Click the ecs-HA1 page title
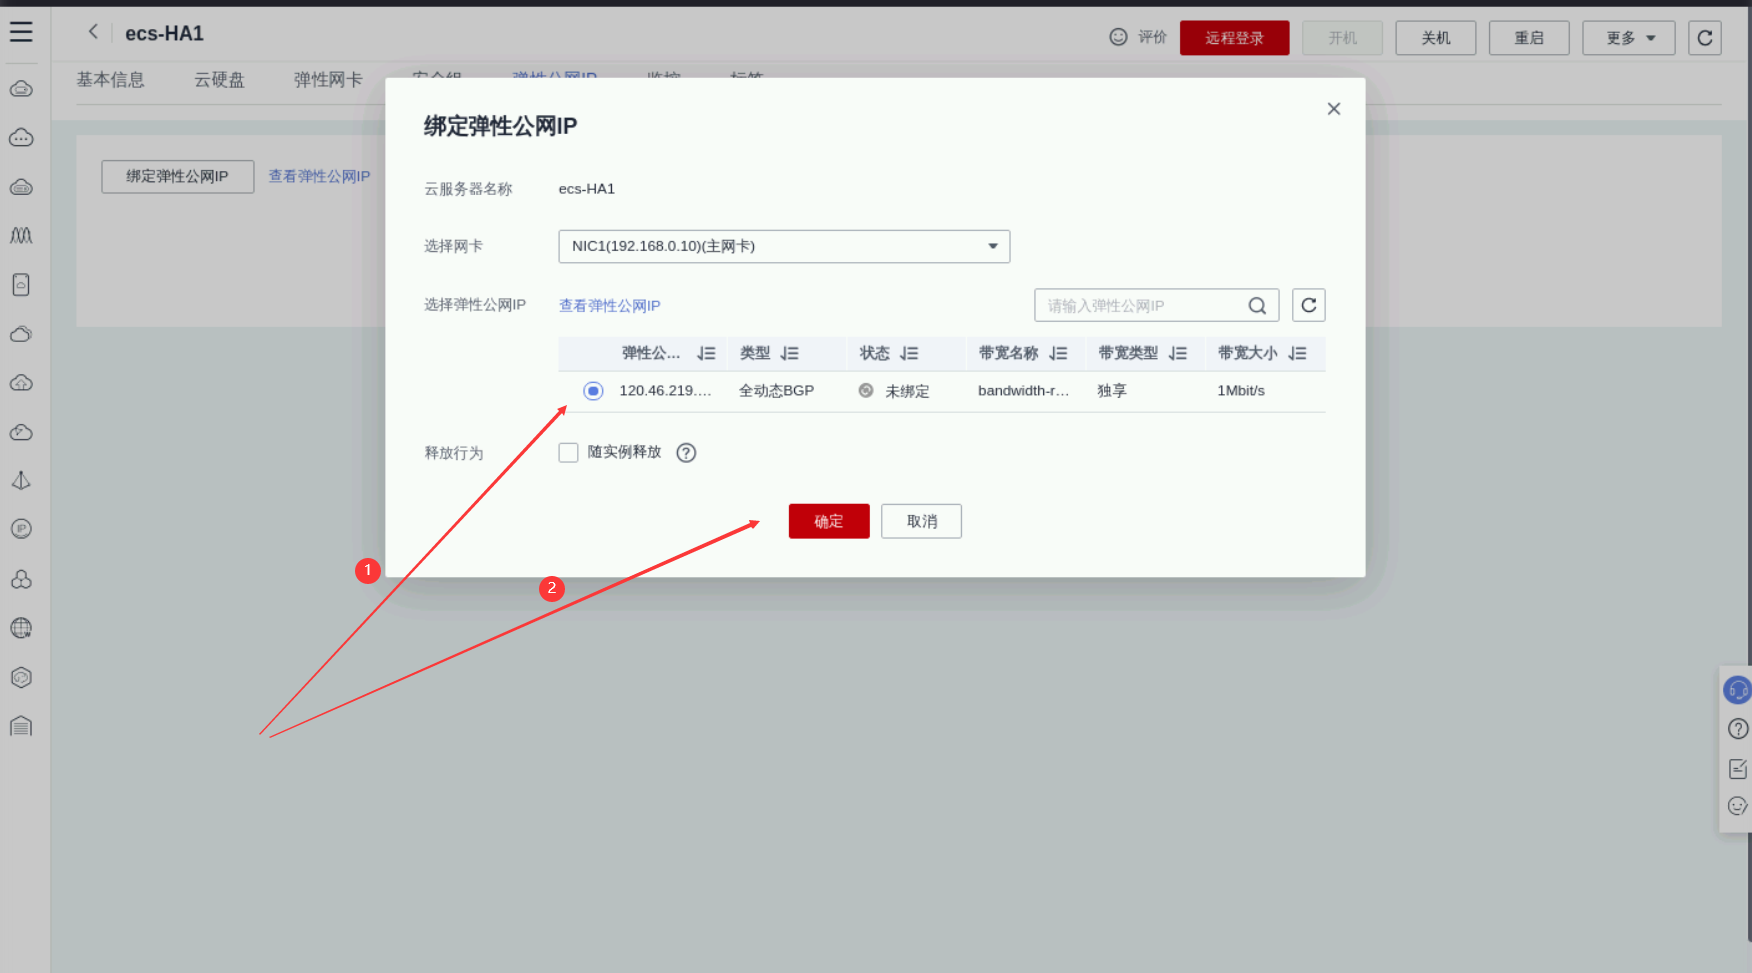The image size is (1752, 973). pyautogui.click(x=164, y=33)
